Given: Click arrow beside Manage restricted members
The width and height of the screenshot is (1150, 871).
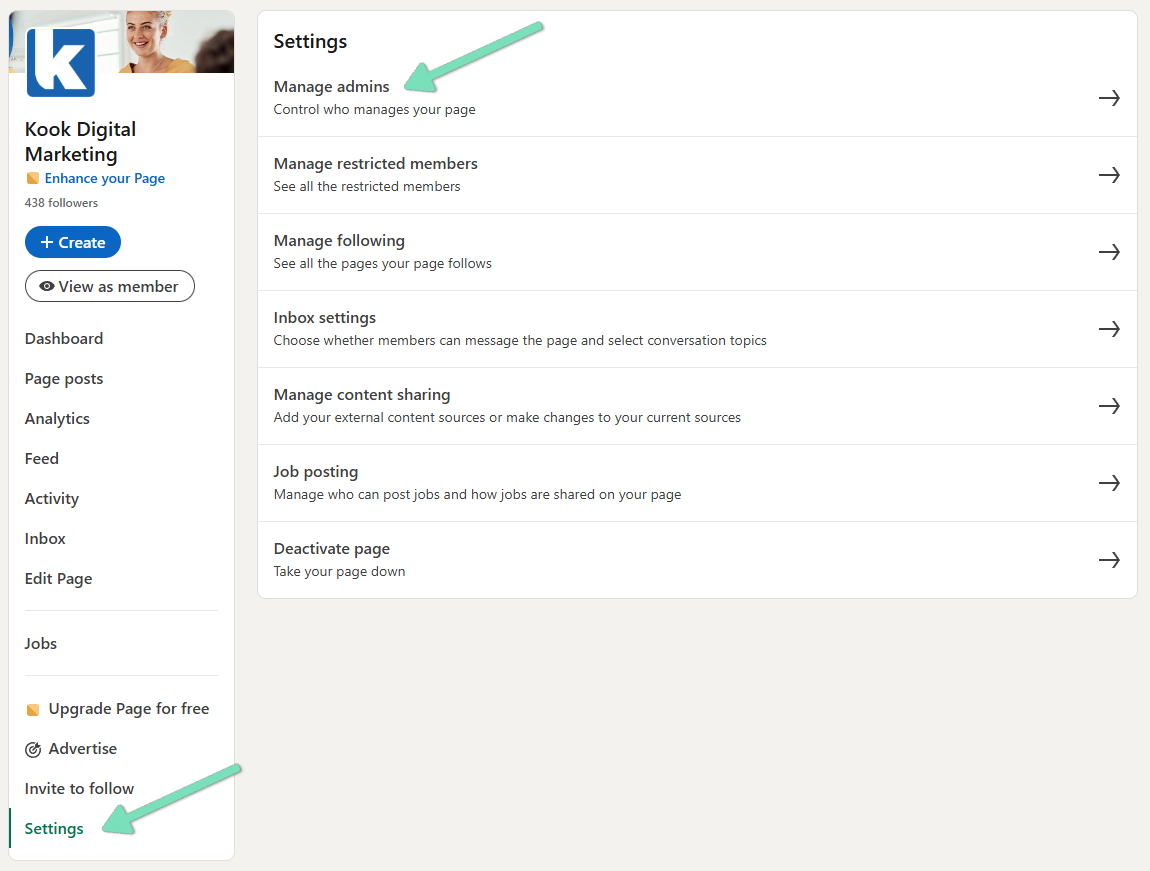Looking at the screenshot, I should [x=1109, y=175].
